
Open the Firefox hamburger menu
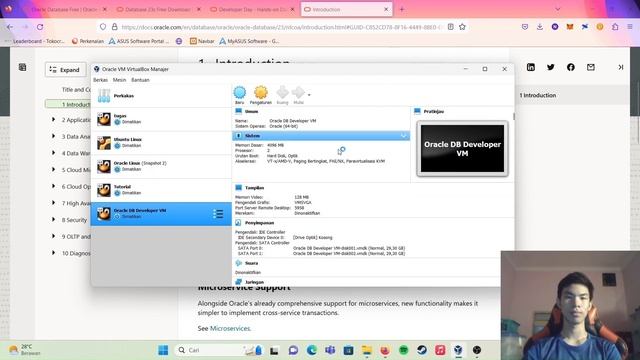630,27
